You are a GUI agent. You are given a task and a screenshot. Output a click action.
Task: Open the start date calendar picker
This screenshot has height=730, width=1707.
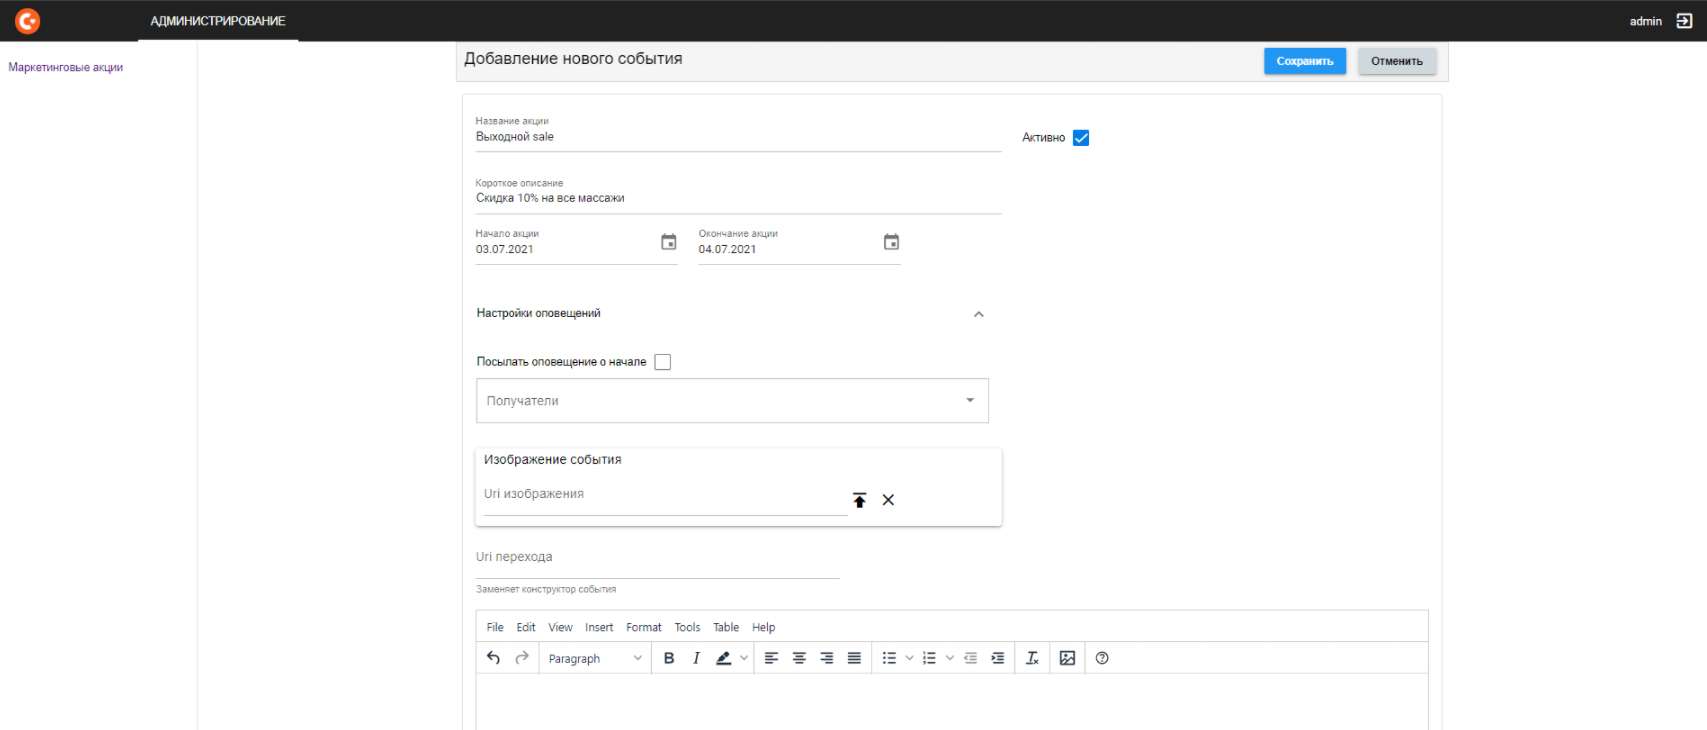point(669,242)
